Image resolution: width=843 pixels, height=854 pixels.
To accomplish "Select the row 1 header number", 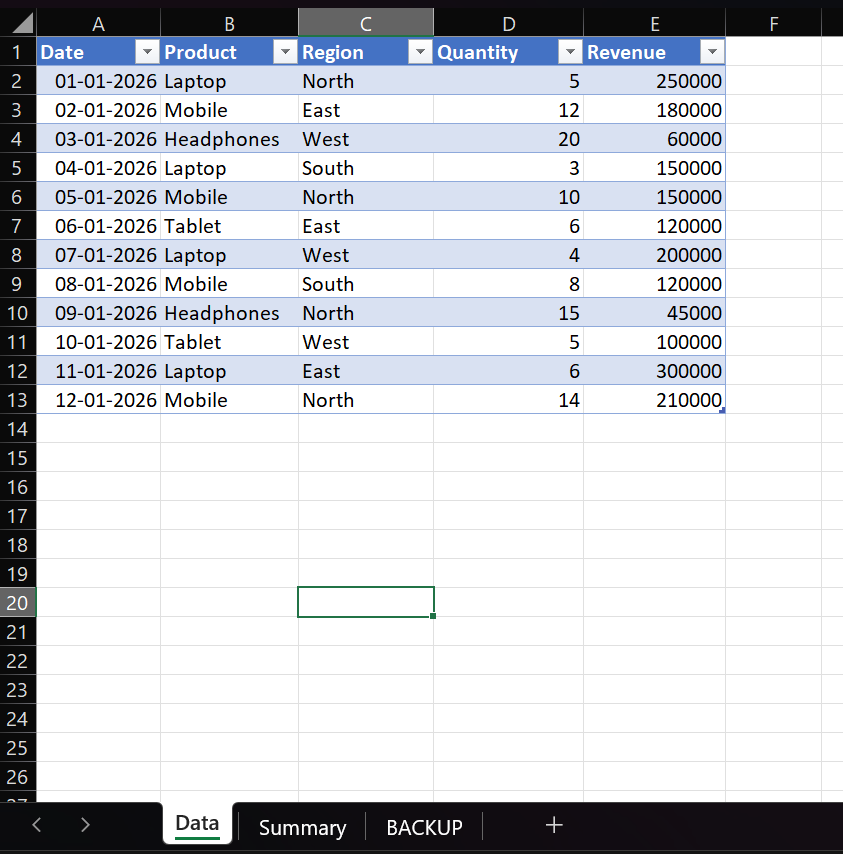I will (17, 53).
